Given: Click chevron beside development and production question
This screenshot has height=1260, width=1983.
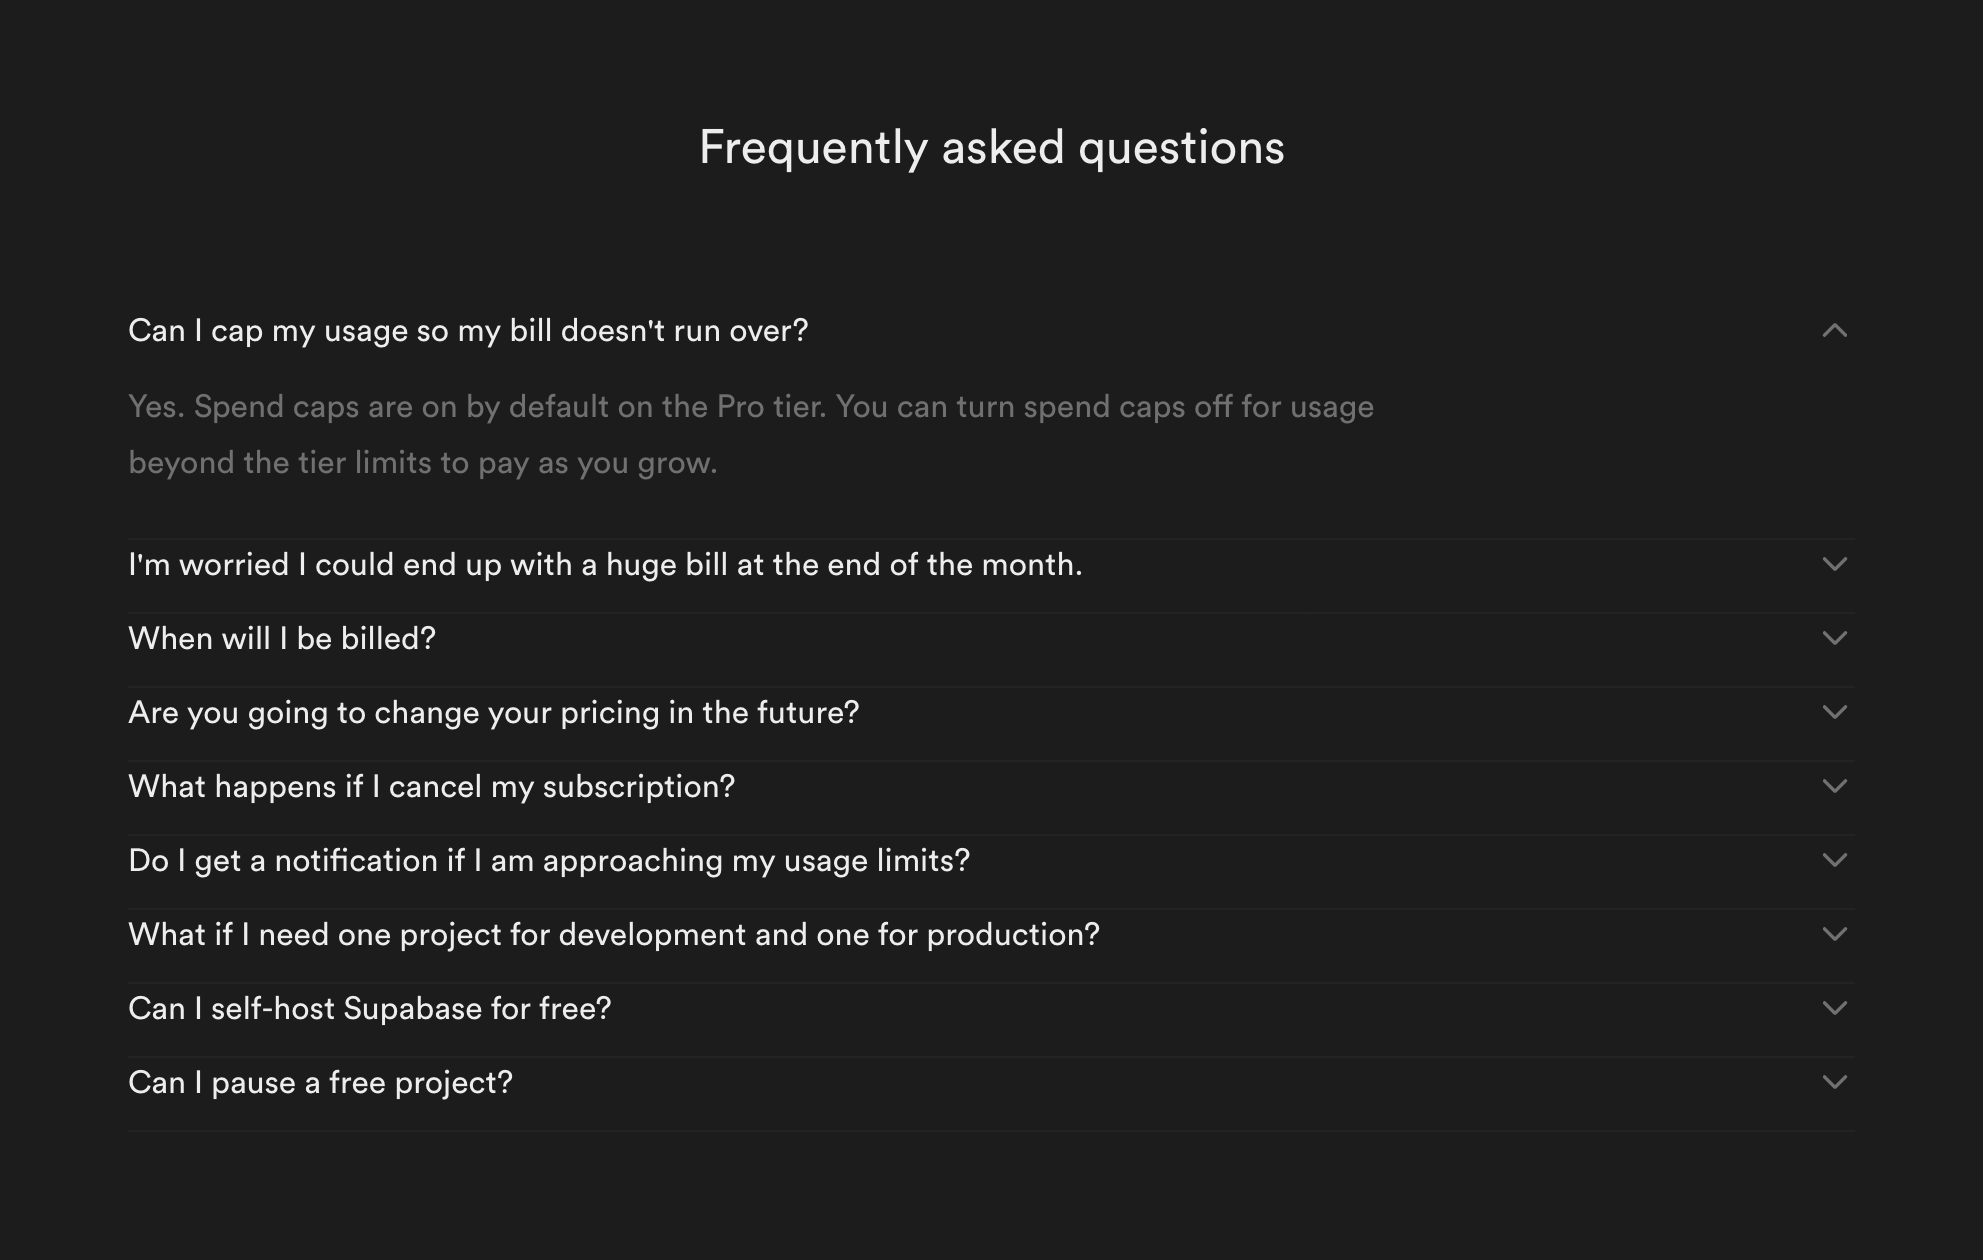Looking at the screenshot, I should pyautogui.click(x=1834, y=935).
